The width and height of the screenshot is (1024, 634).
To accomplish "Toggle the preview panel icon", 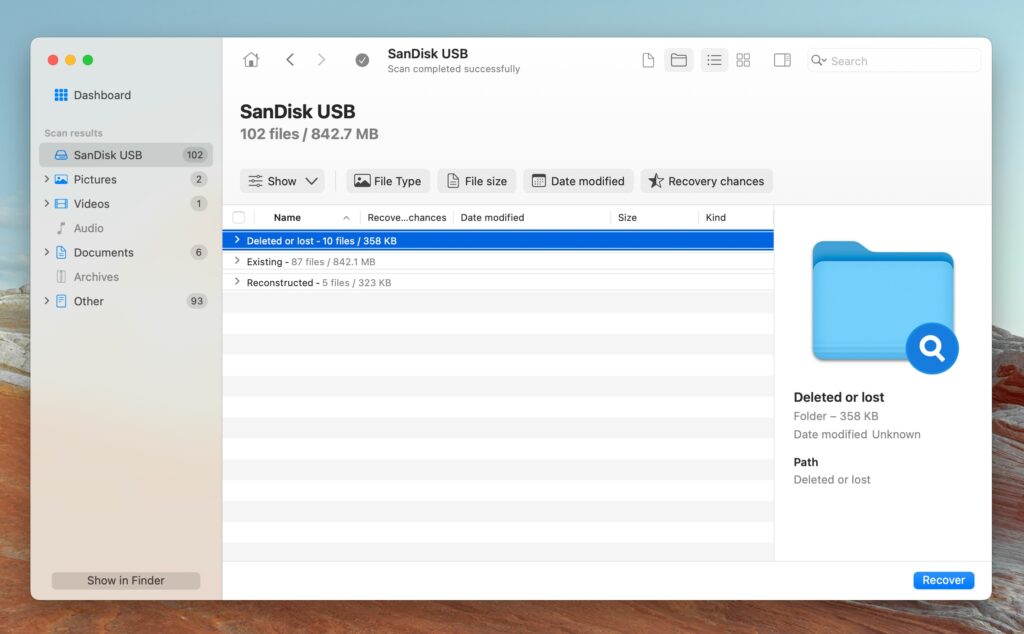I will pyautogui.click(x=781, y=60).
